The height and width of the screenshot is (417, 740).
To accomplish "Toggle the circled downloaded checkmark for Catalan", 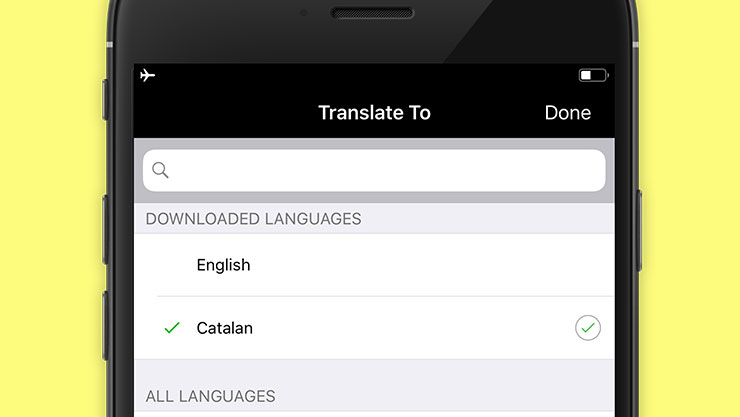I will (588, 328).
